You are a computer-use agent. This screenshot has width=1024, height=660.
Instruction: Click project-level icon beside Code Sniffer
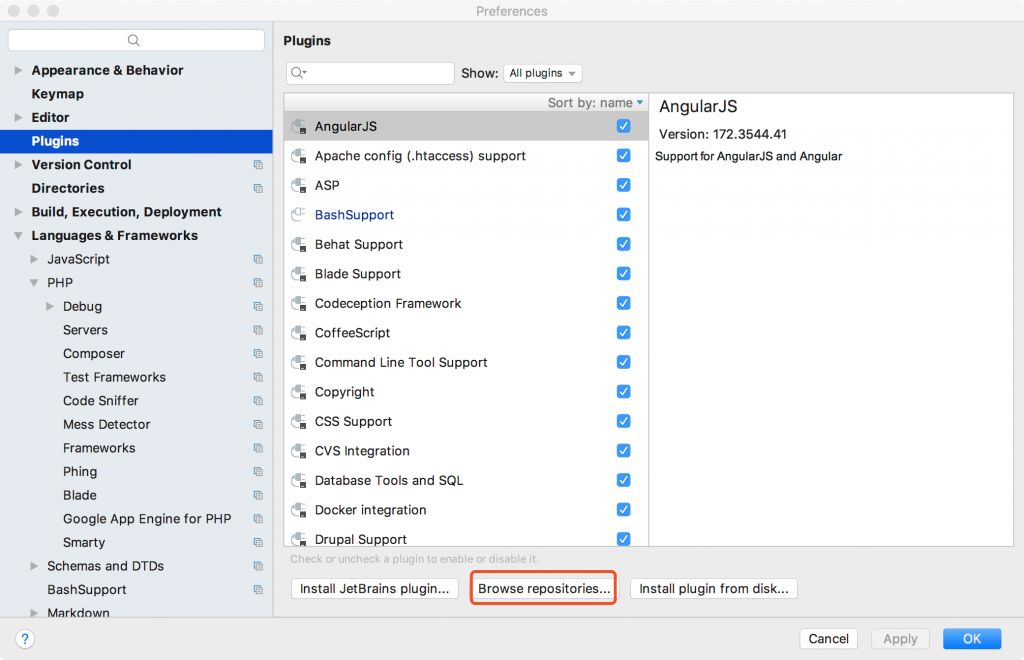click(258, 401)
